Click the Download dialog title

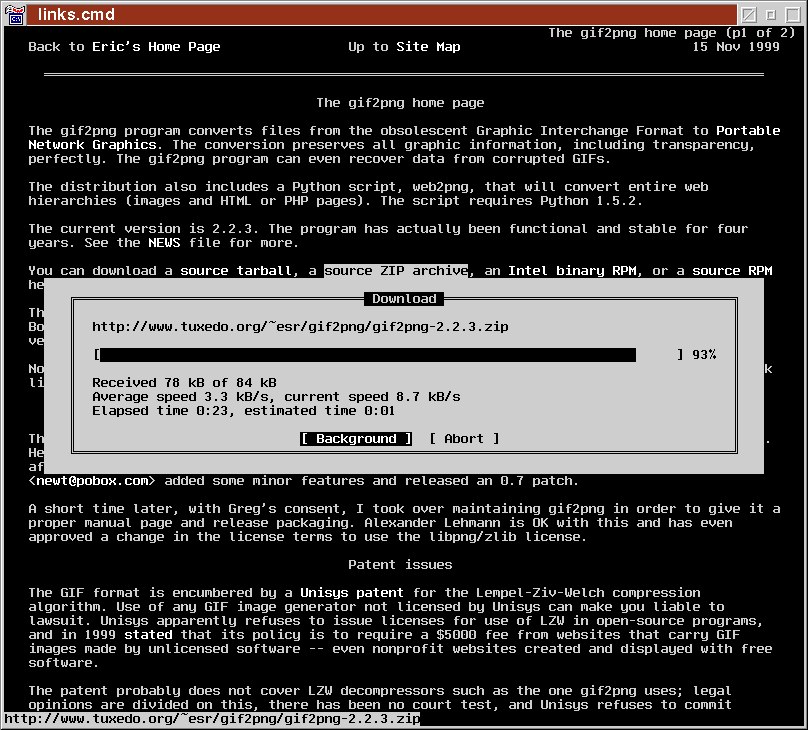point(404,299)
